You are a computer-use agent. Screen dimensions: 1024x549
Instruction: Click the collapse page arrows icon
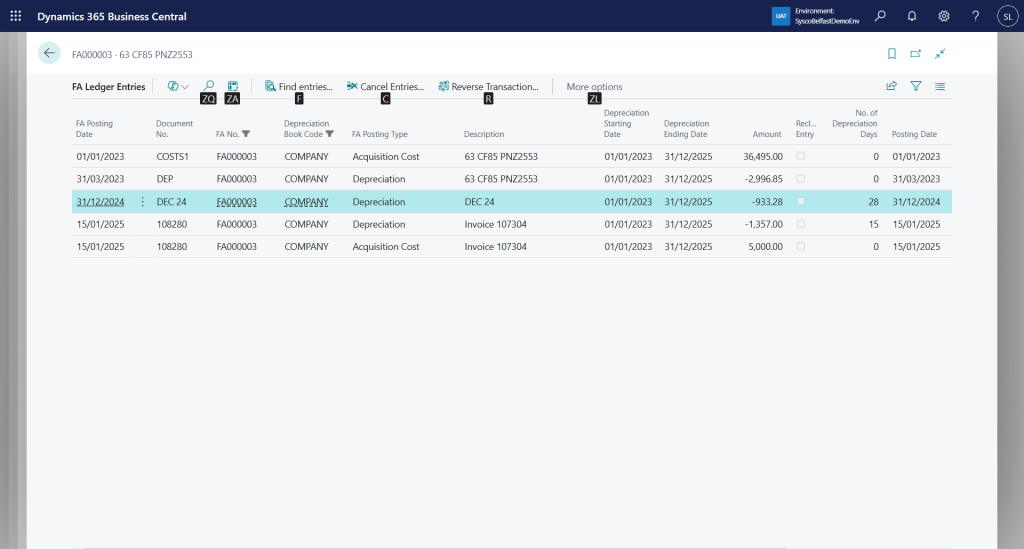pos(940,54)
